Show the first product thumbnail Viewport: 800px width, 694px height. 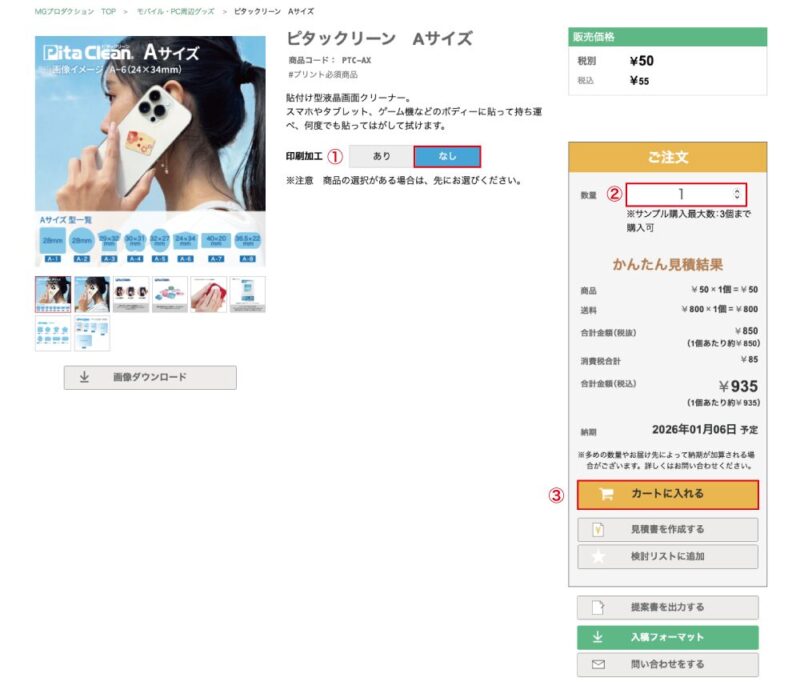tap(53, 295)
